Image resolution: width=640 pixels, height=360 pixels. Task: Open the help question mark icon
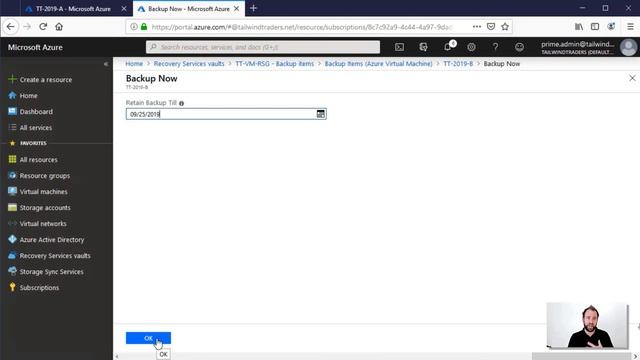(x=495, y=47)
